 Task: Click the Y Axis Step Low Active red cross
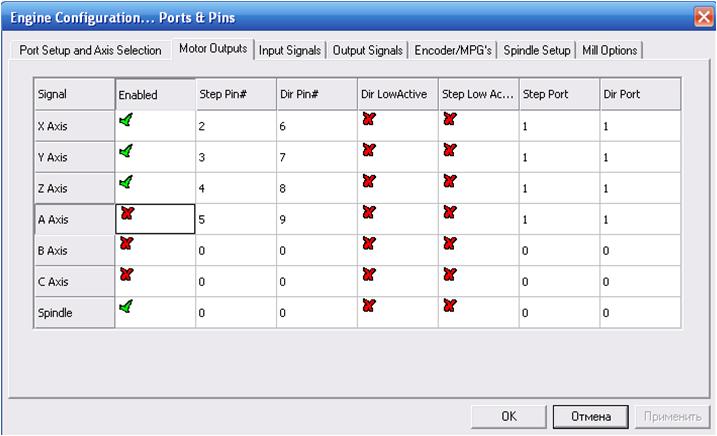click(x=449, y=151)
